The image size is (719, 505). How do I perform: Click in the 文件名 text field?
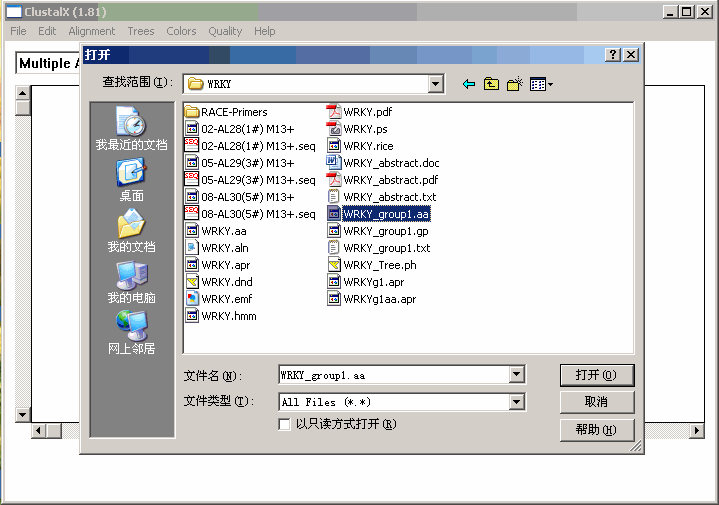point(394,375)
